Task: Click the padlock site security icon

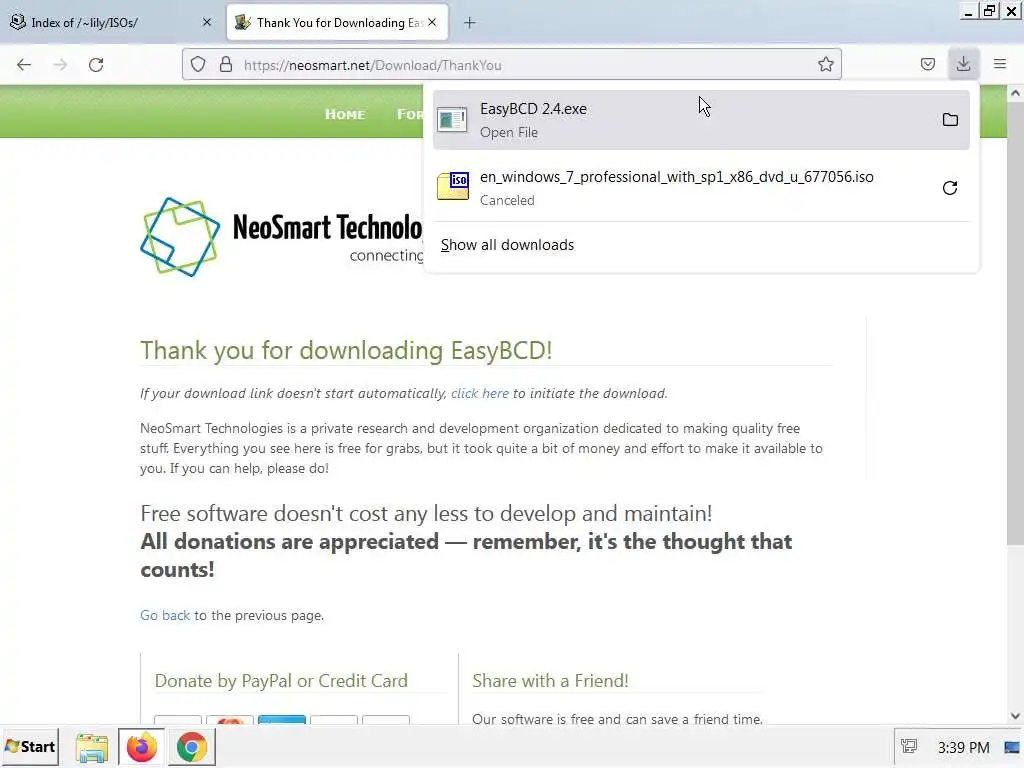Action: click(x=226, y=65)
